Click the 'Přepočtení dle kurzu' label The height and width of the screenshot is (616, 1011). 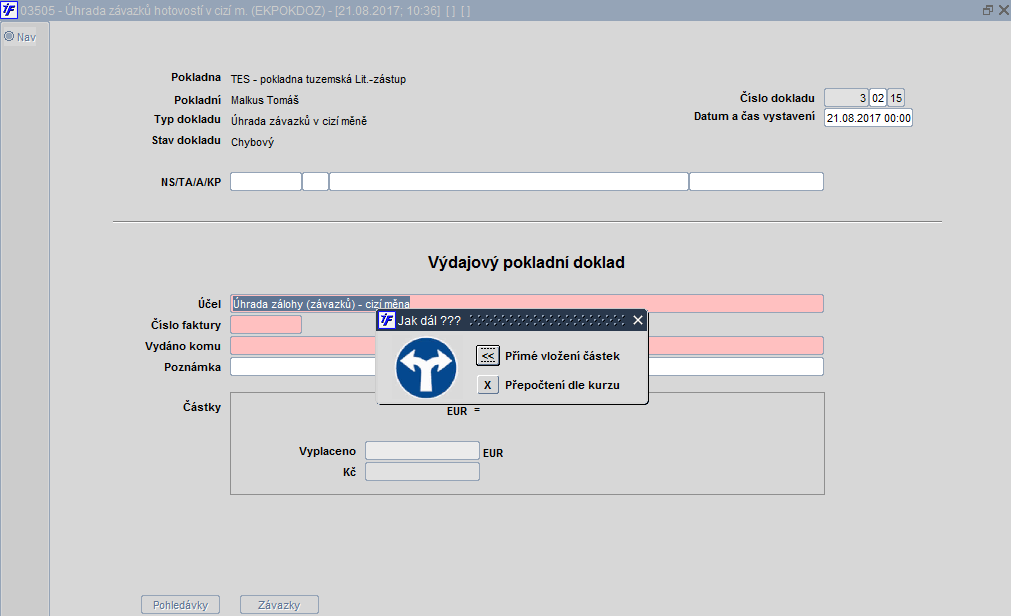coord(562,385)
